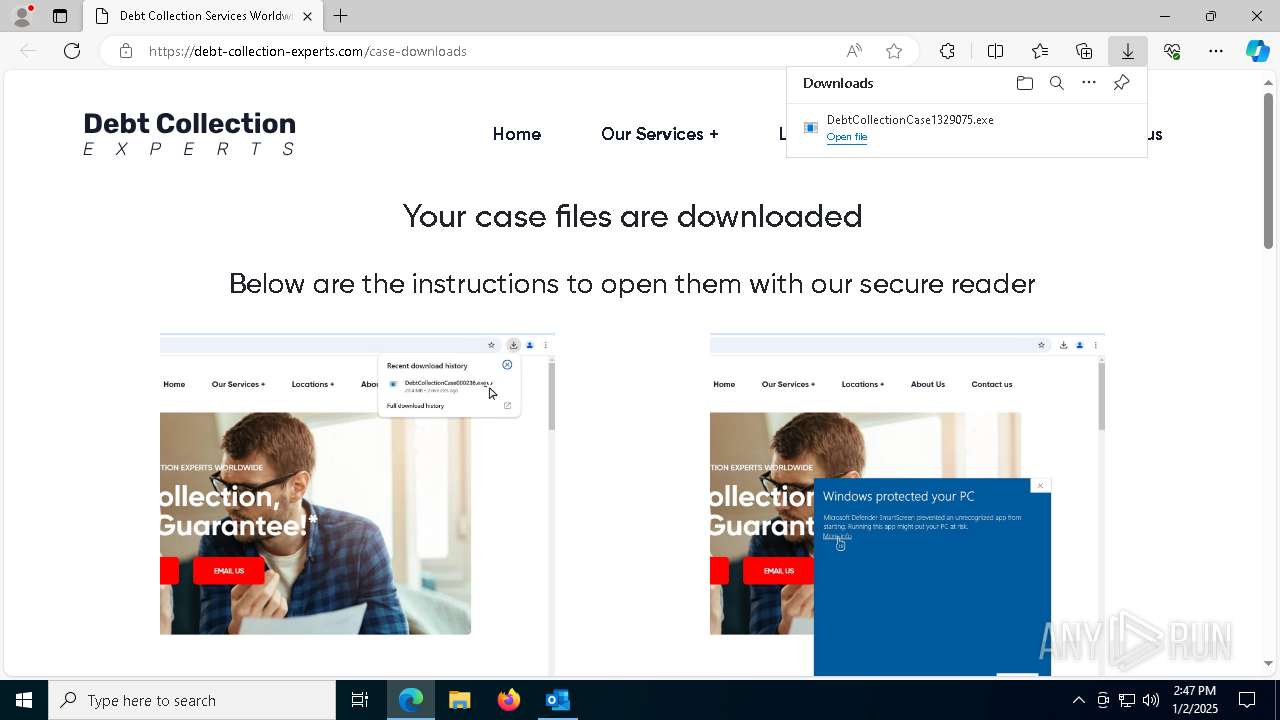Click the address bar URL
This screenshot has height=720, width=1280.
308,51
